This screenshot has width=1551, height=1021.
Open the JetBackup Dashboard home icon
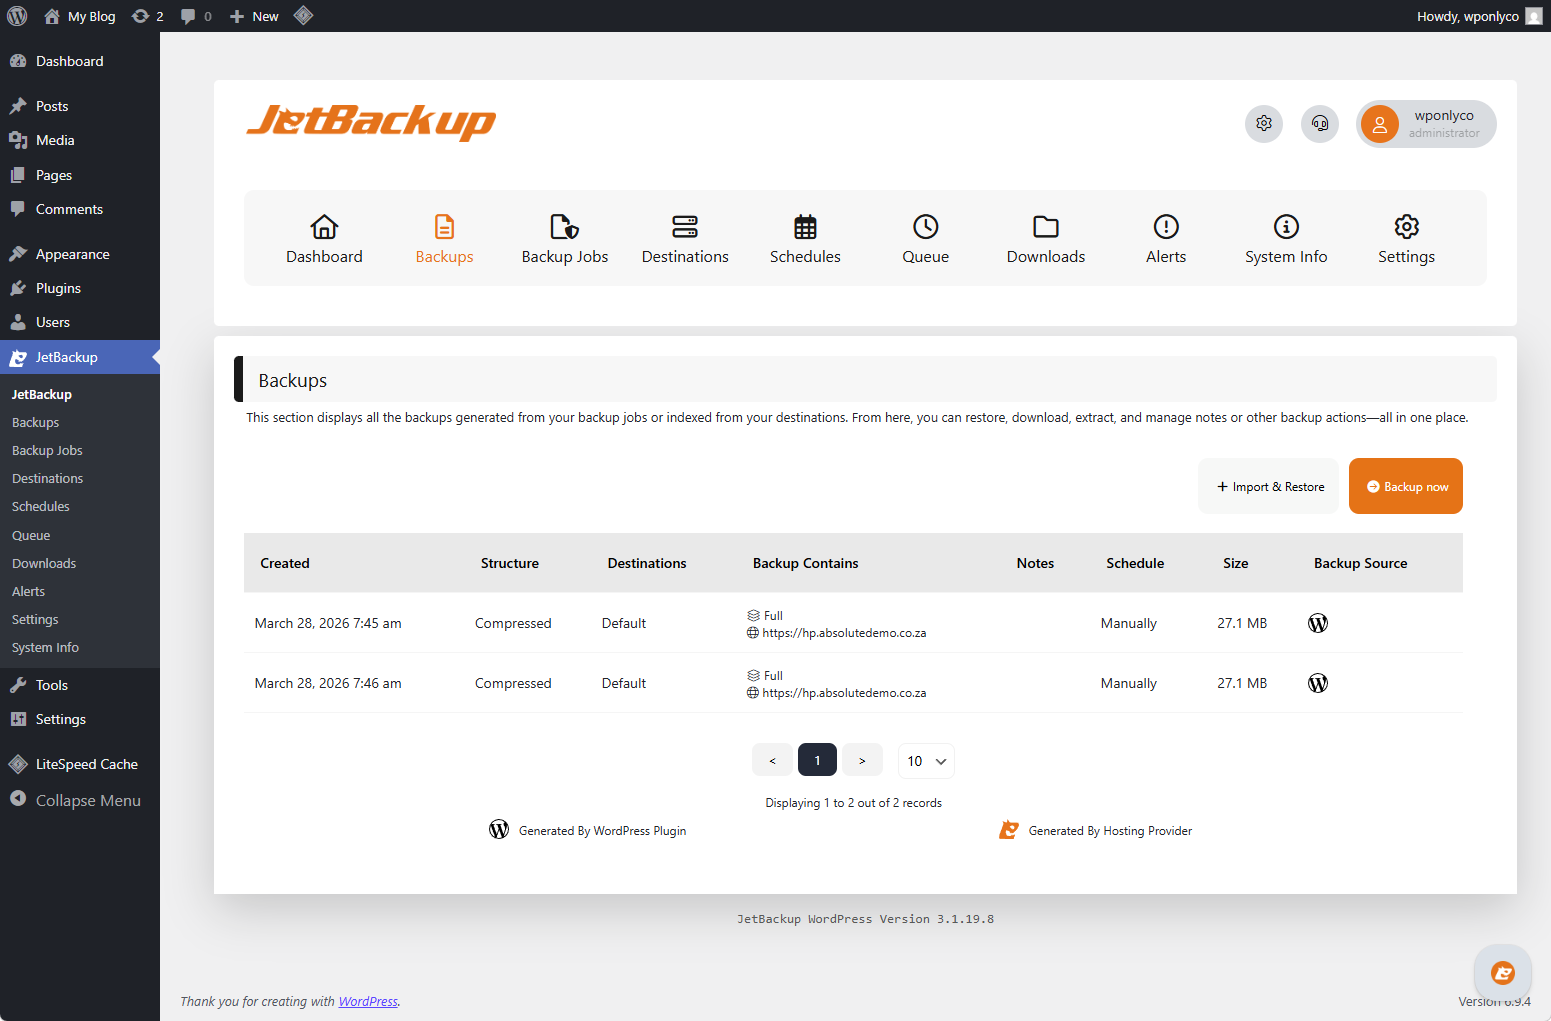click(x=324, y=227)
